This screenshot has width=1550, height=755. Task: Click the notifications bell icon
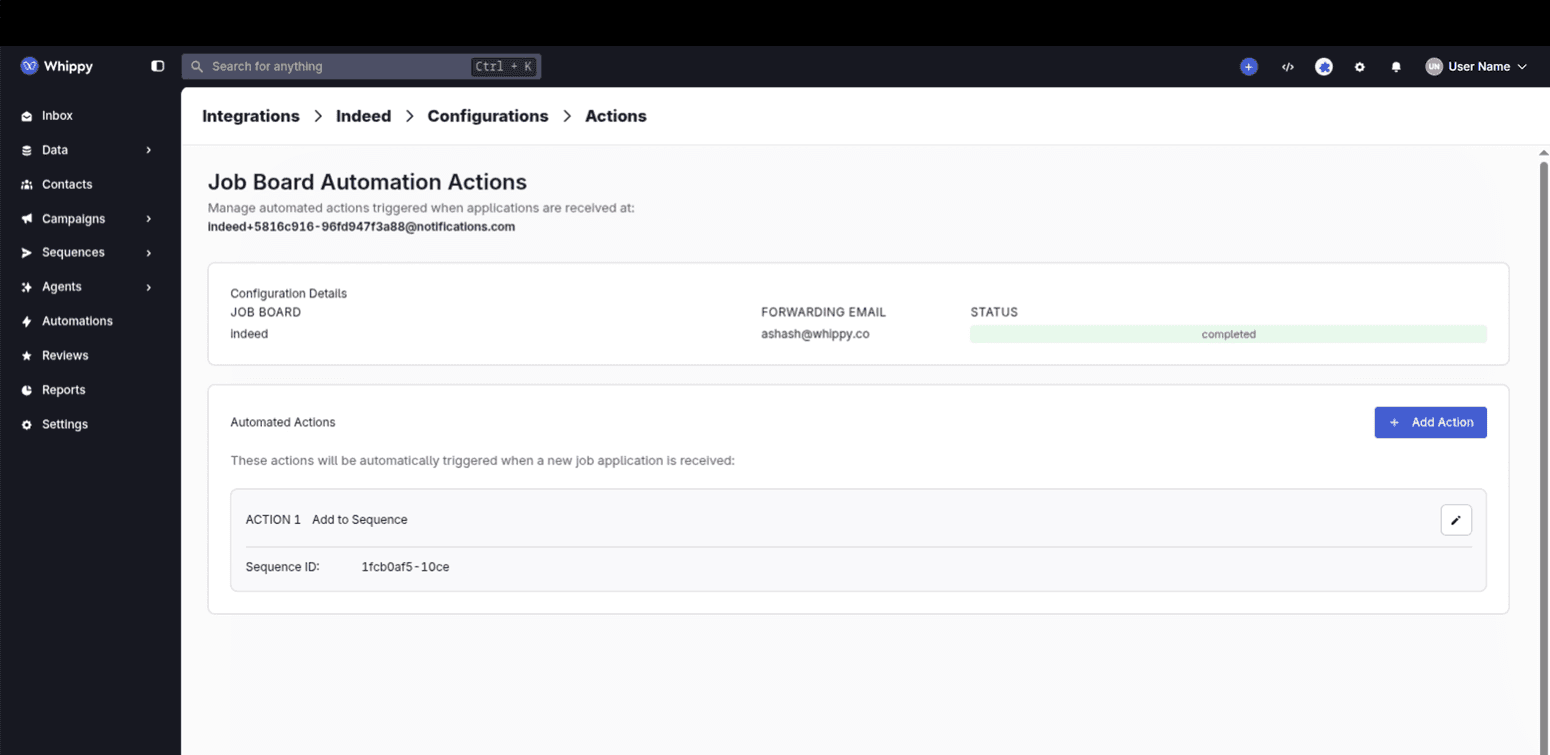(x=1396, y=66)
